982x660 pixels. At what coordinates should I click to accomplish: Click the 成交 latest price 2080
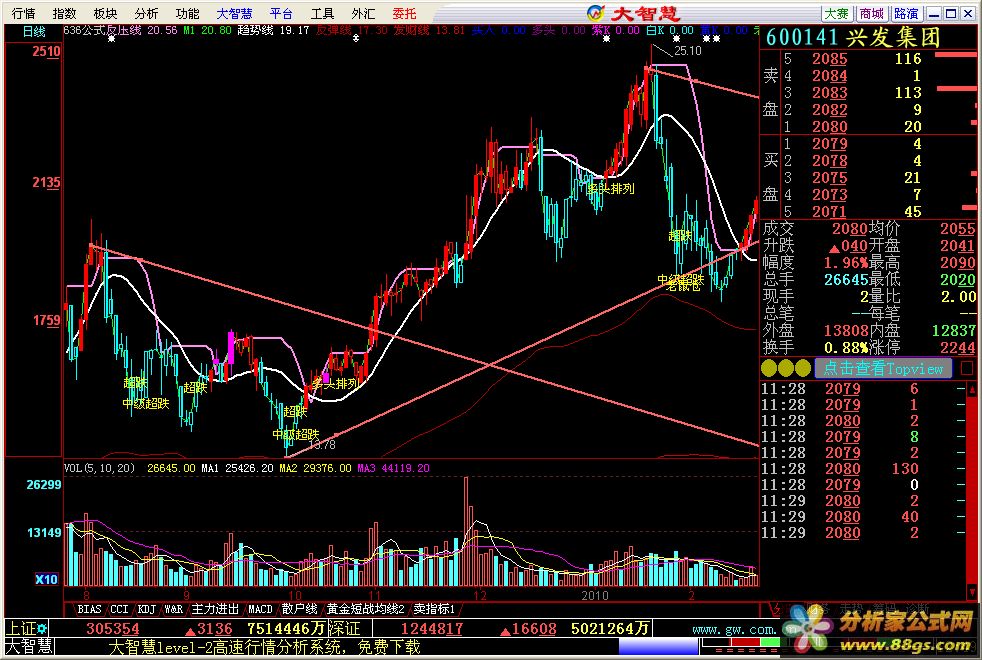click(849, 229)
